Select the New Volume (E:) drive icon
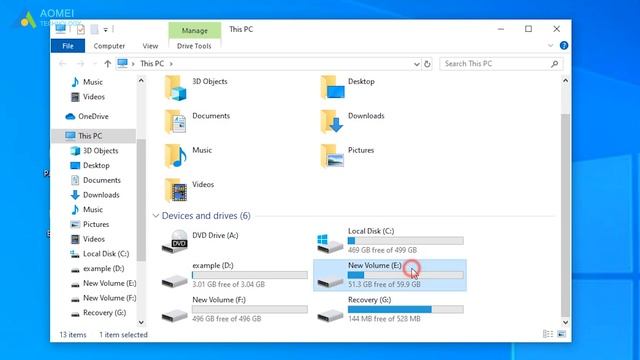640x360 pixels. click(330, 281)
